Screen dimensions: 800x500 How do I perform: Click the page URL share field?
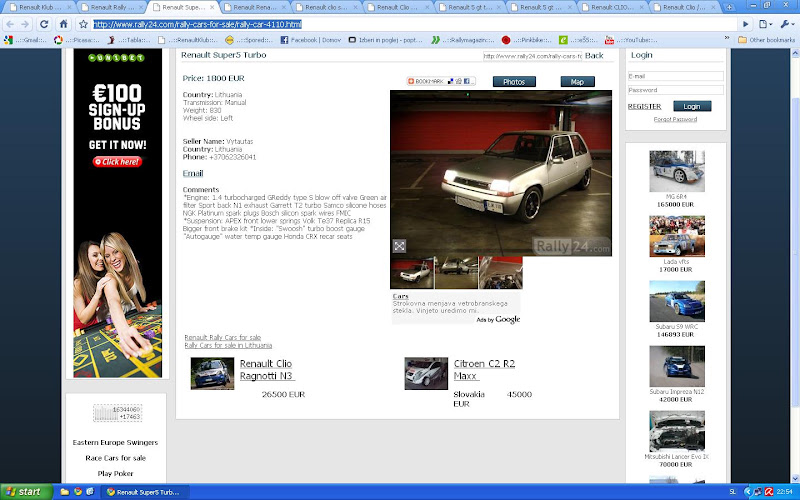[x=532, y=56]
